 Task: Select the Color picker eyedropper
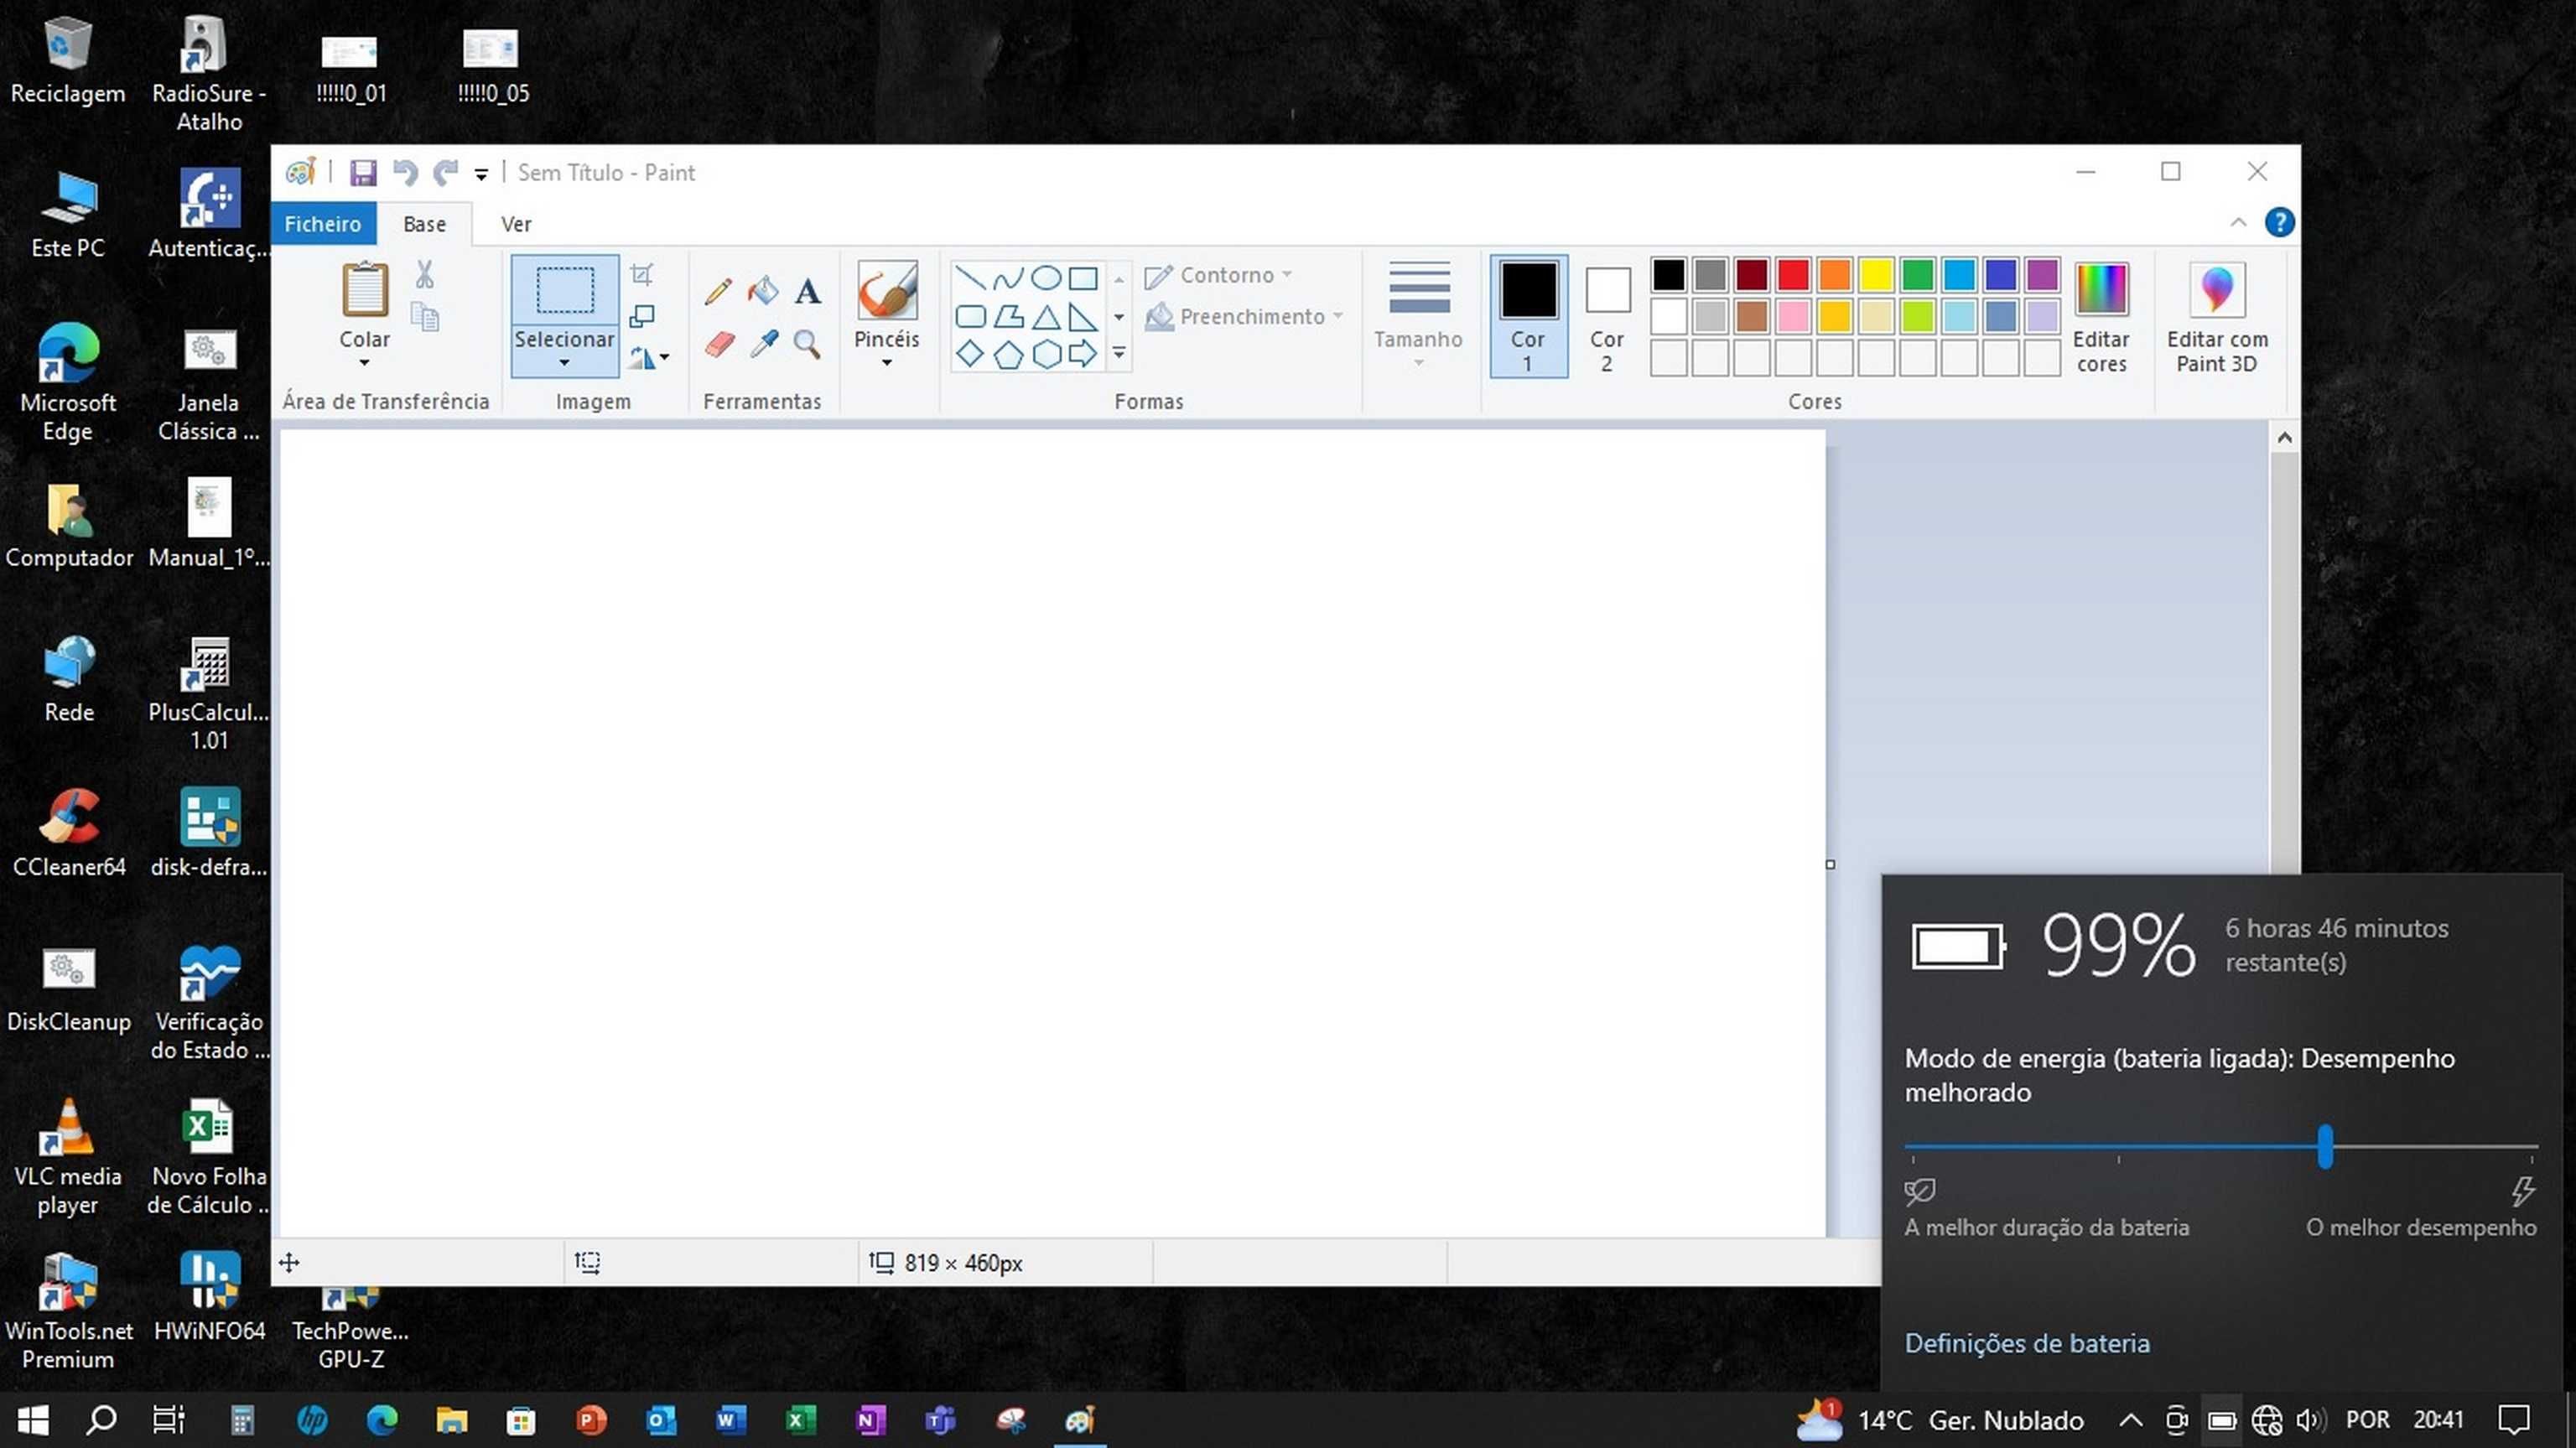[x=763, y=345]
